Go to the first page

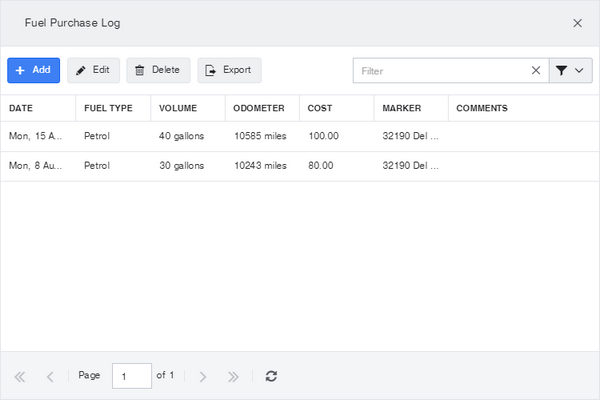coord(20,377)
